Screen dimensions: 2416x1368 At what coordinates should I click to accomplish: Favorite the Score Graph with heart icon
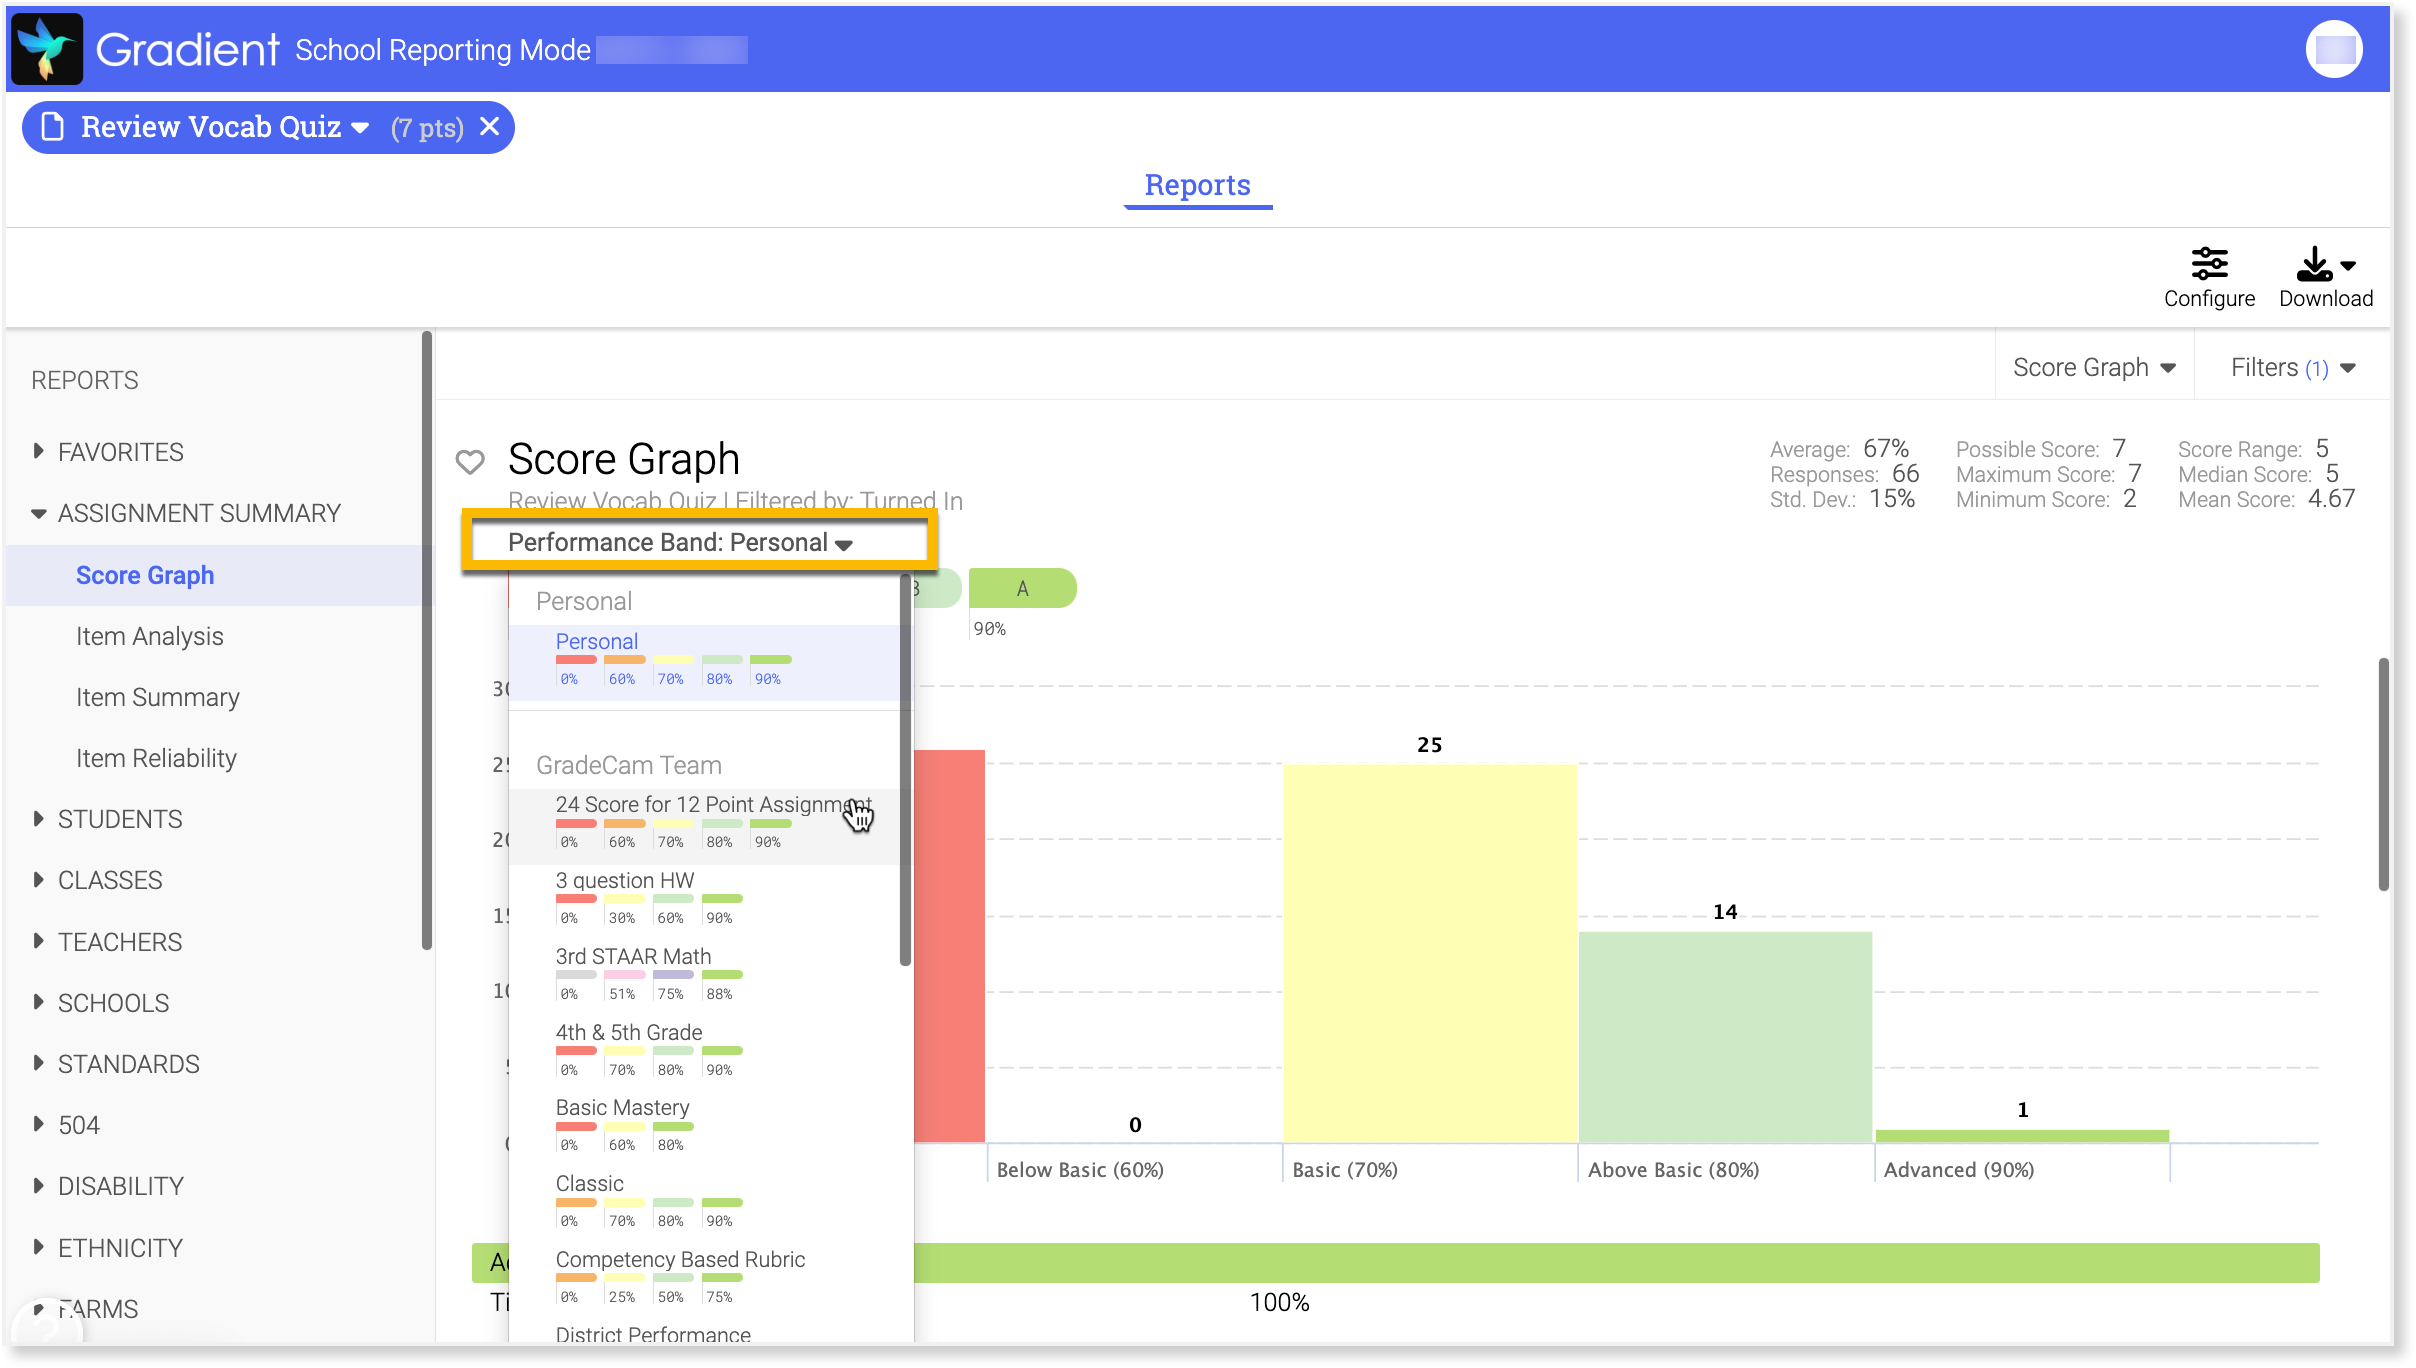[470, 461]
